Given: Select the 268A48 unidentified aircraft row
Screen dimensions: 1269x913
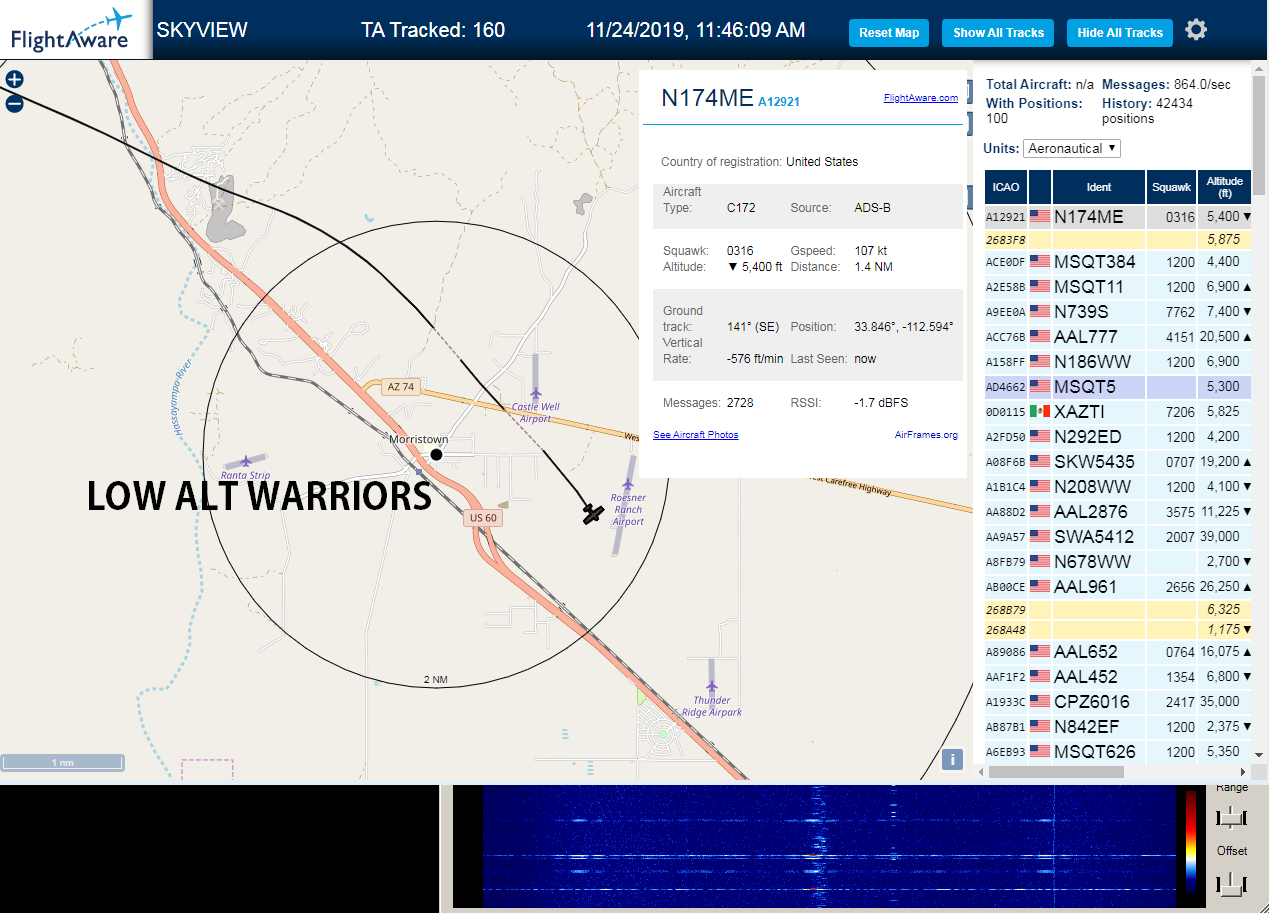Looking at the screenshot, I should pyautogui.click(x=1118, y=630).
